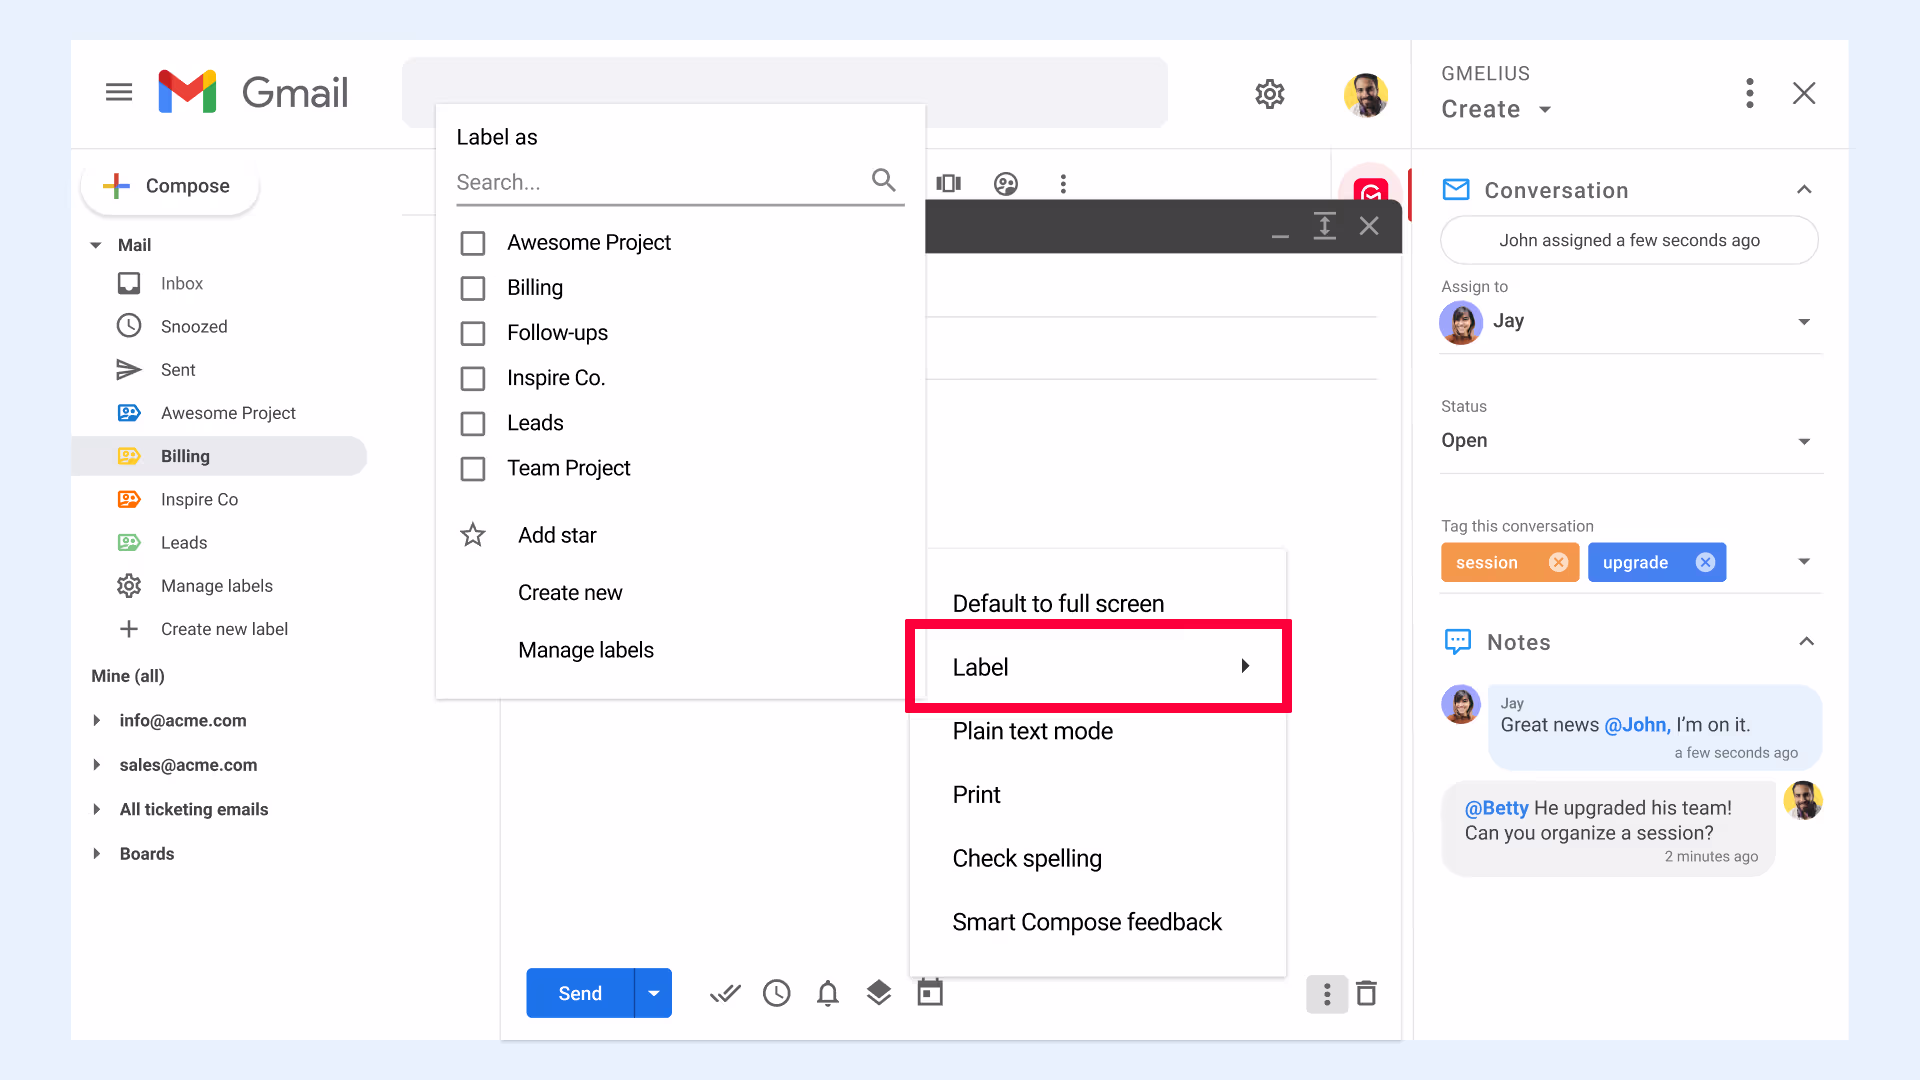
Task: Check the Billing label checkbox
Action: (473, 288)
